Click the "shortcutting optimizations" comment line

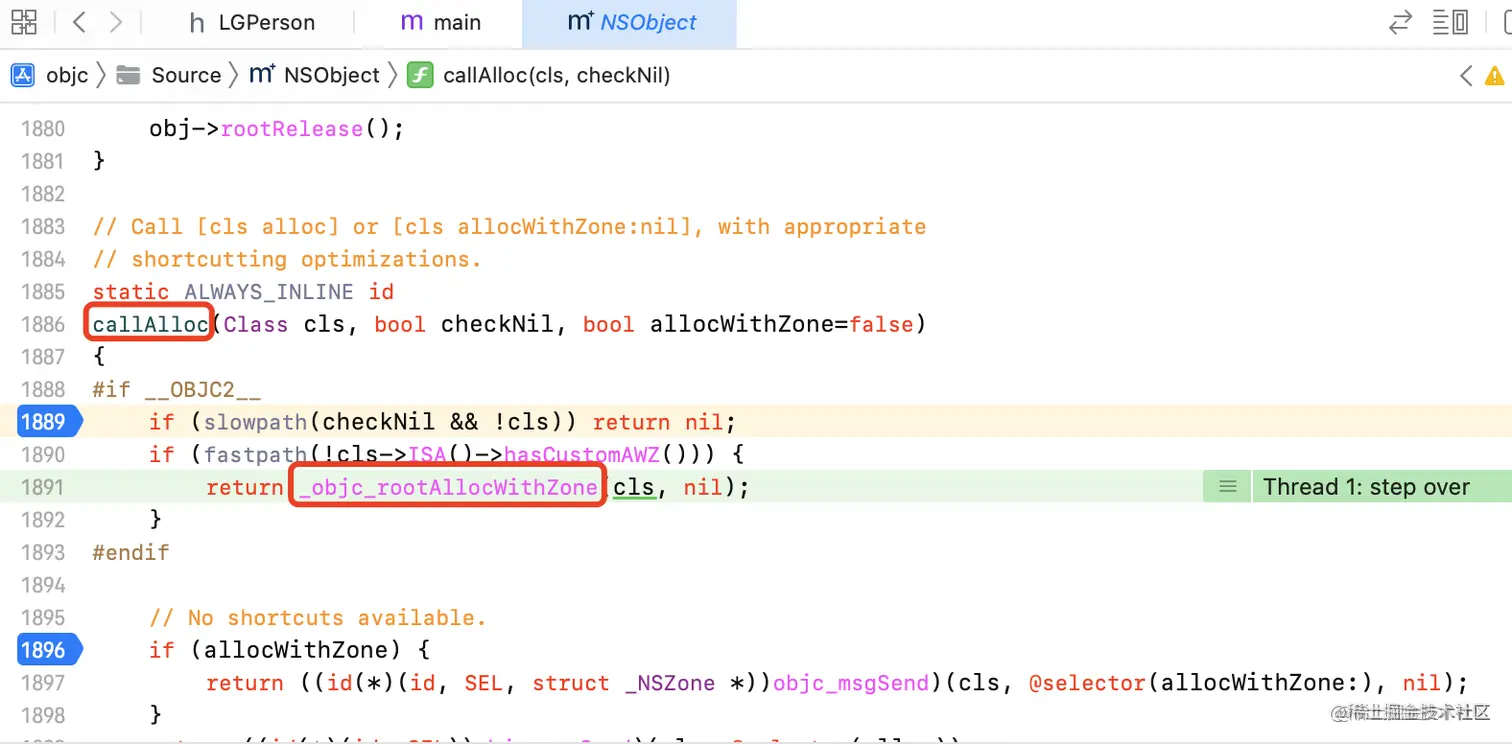coord(287,259)
